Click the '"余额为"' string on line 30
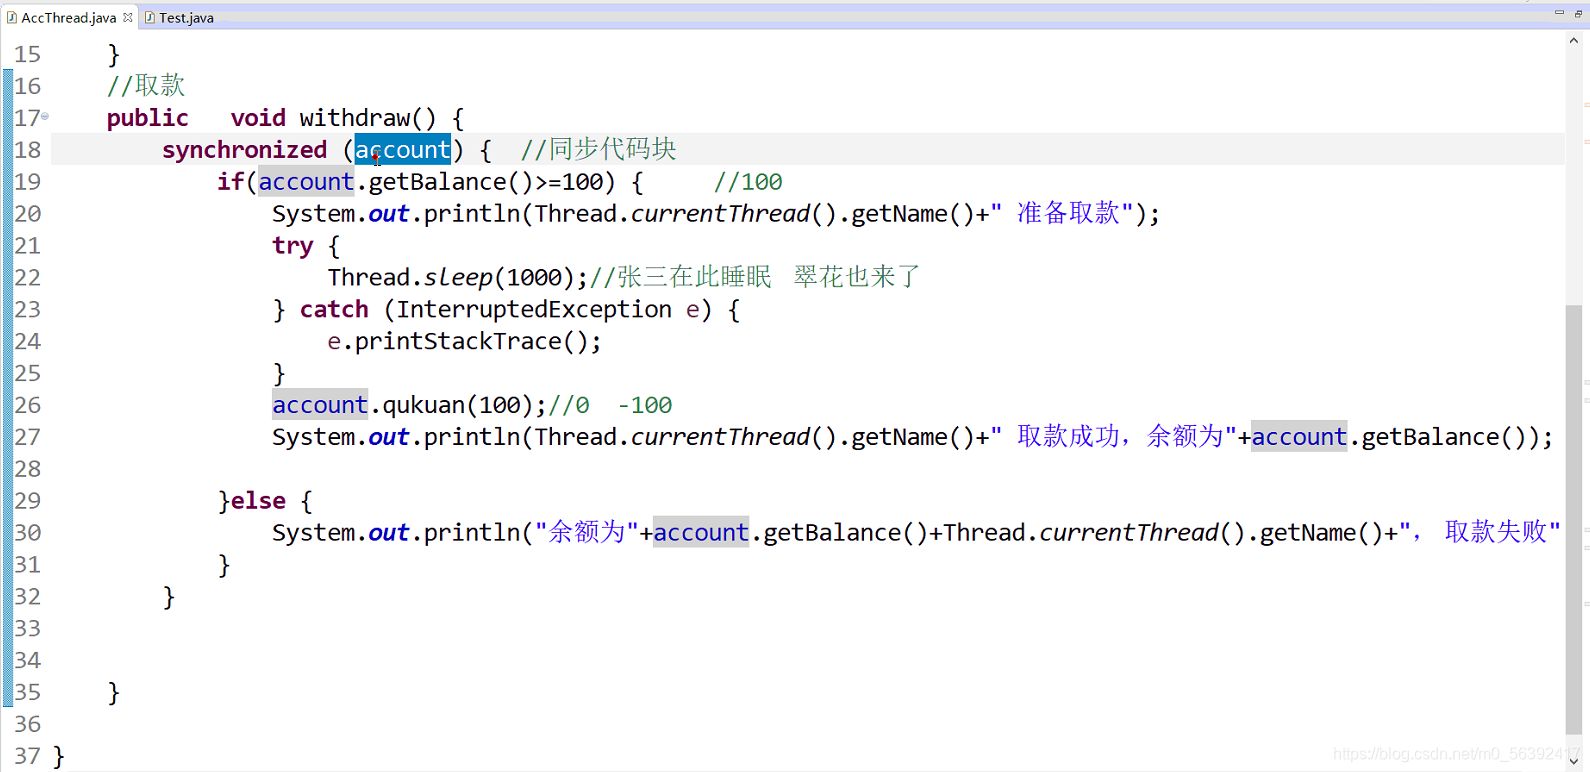The width and height of the screenshot is (1590, 772). 587,532
